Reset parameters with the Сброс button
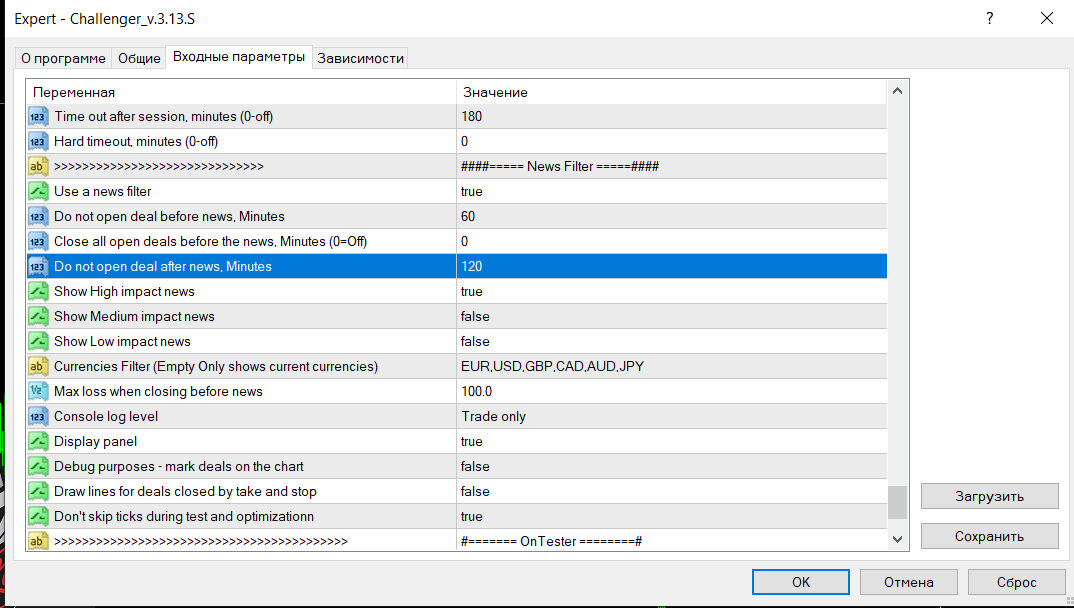This screenshot has height=608, width=1074. click(x=1016, y=582)
